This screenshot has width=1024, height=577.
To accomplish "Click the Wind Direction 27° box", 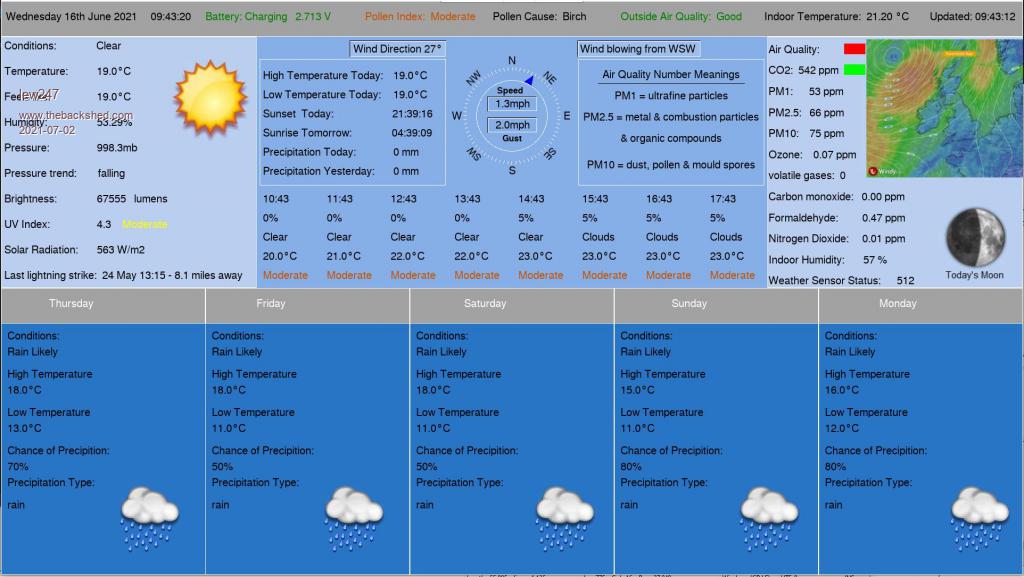I will coord(398,49).
